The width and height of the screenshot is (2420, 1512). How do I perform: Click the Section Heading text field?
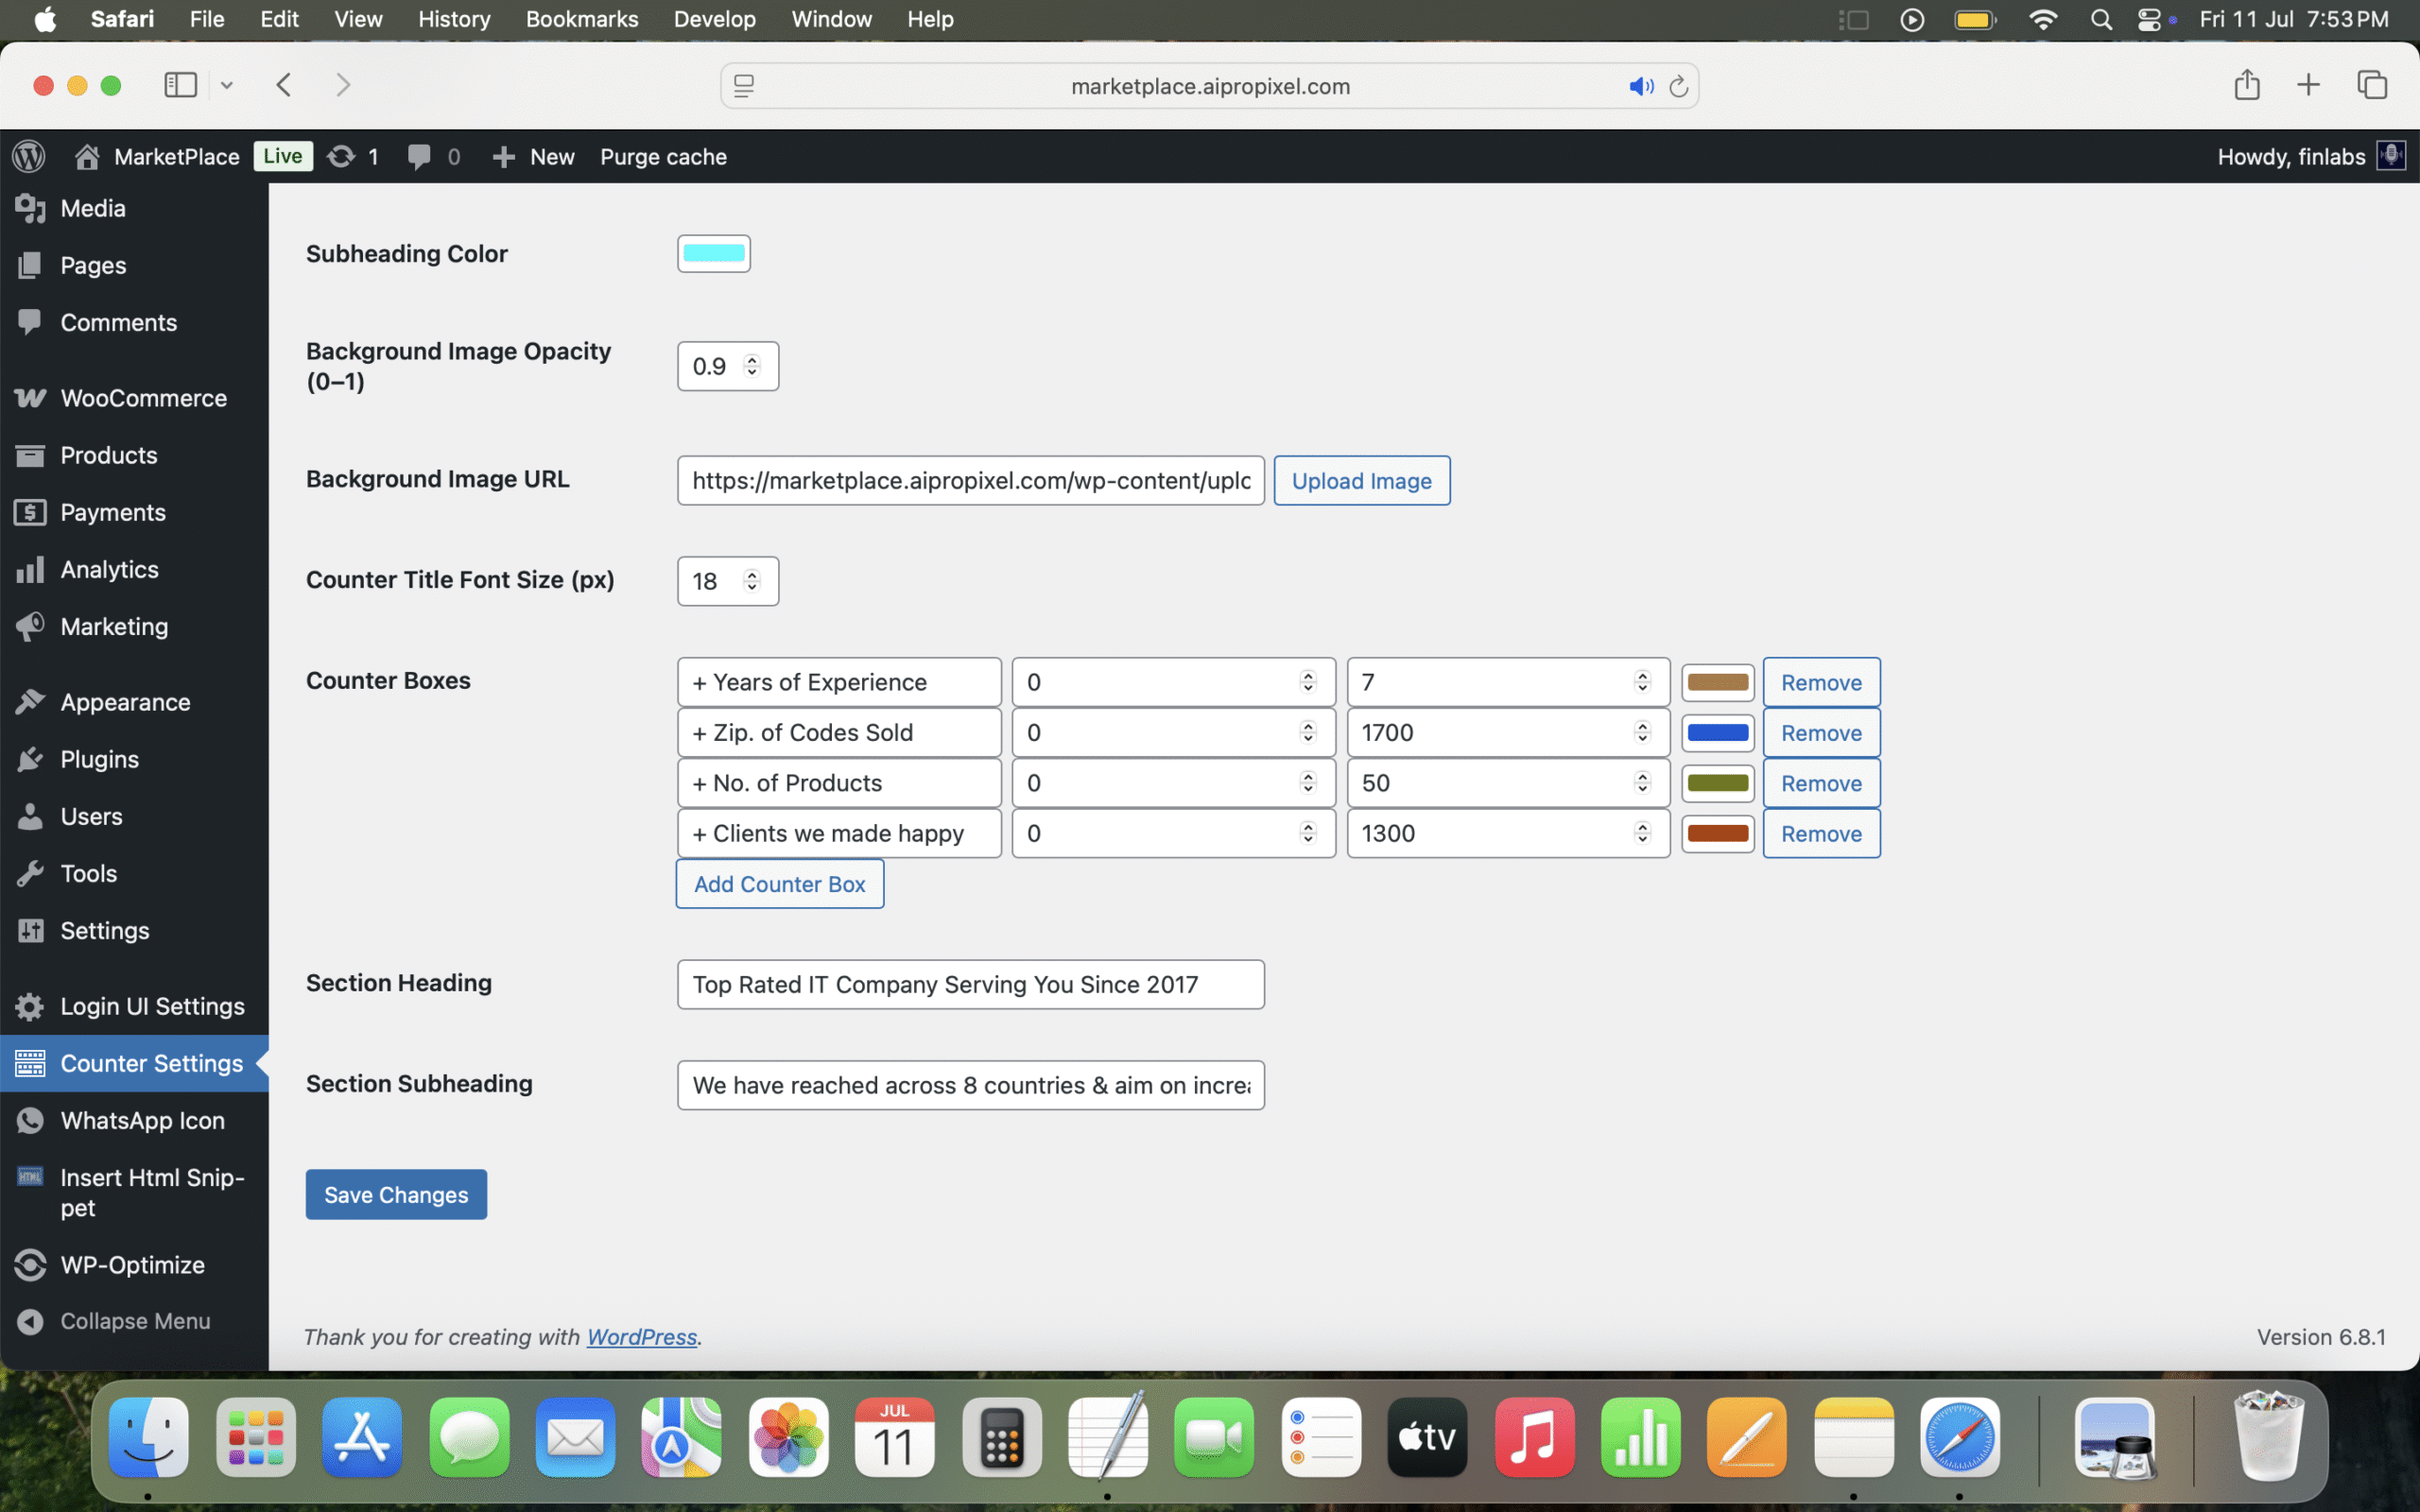(970, 984)
